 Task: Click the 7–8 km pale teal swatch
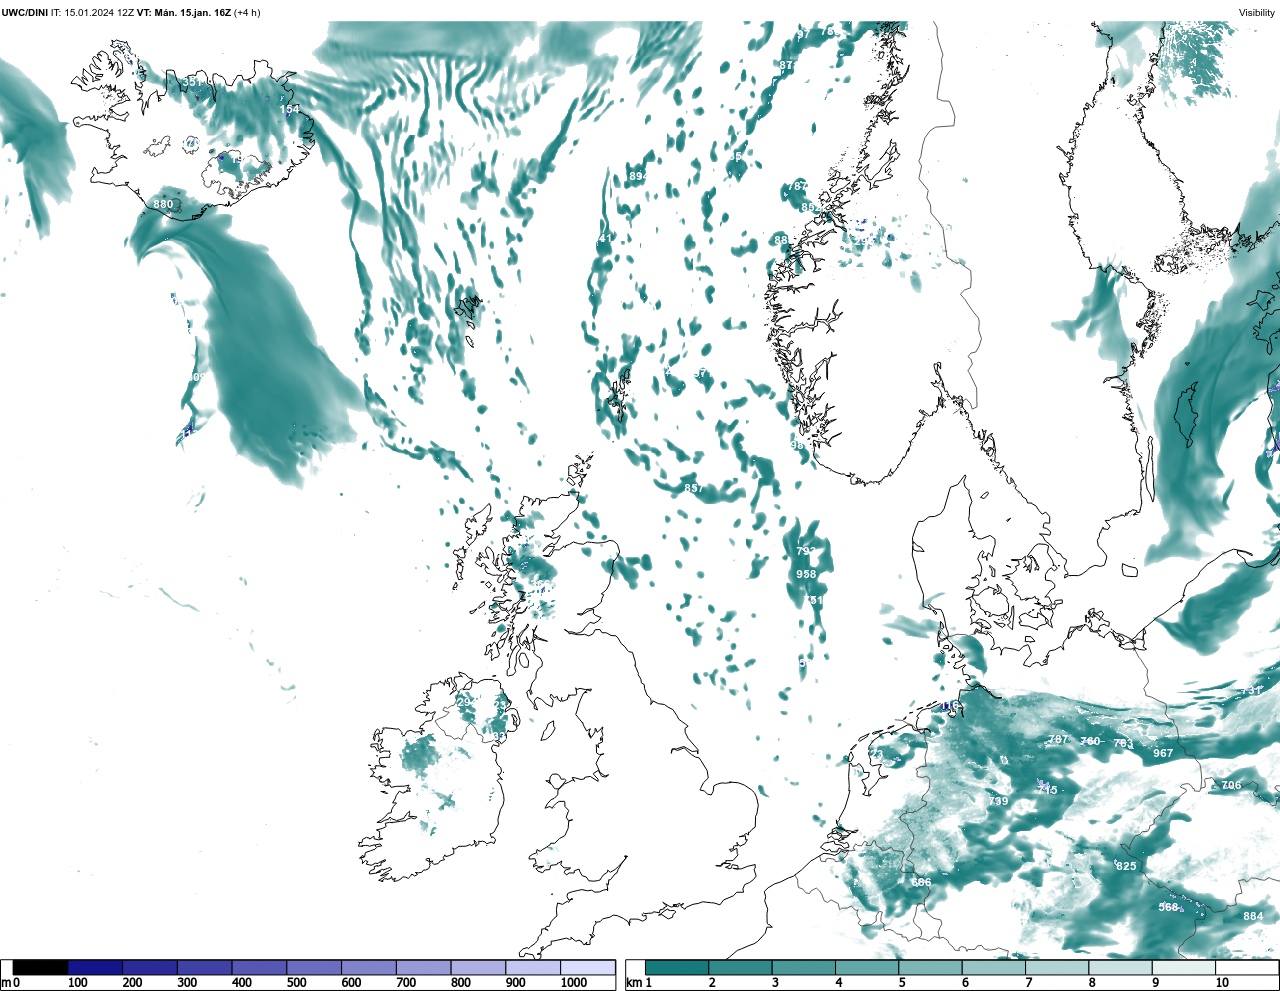[1056, 968]
